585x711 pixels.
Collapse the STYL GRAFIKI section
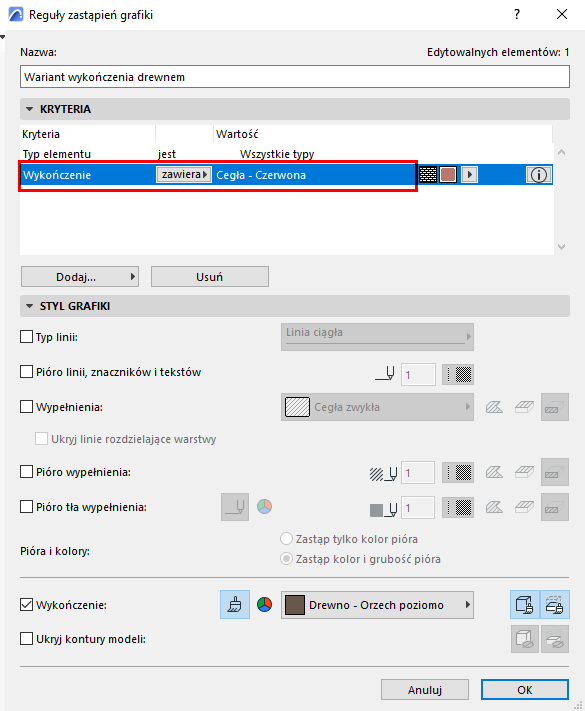(x=30, y=306)
